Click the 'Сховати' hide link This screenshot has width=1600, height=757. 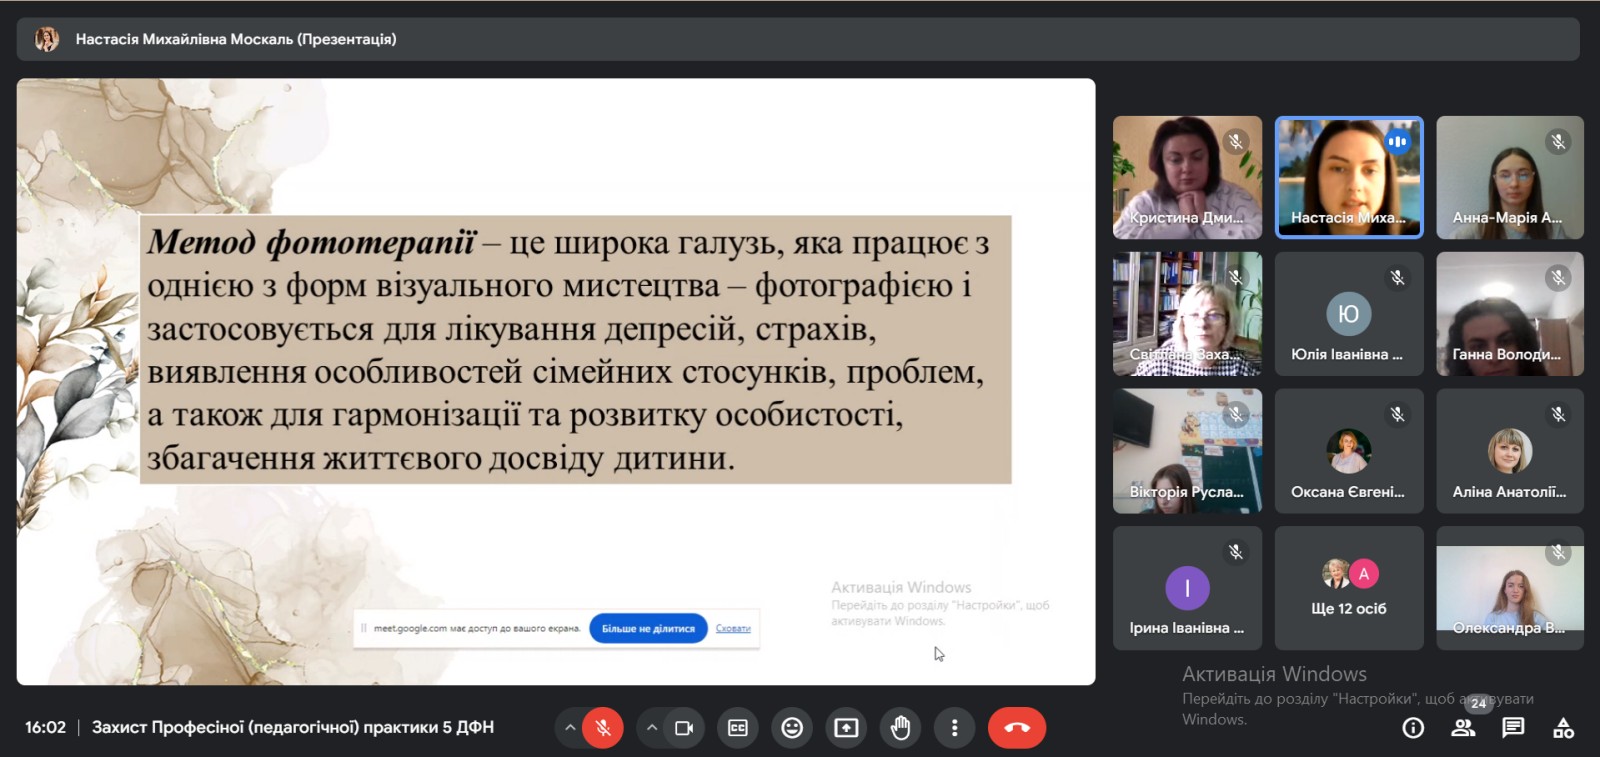(733, 628)
